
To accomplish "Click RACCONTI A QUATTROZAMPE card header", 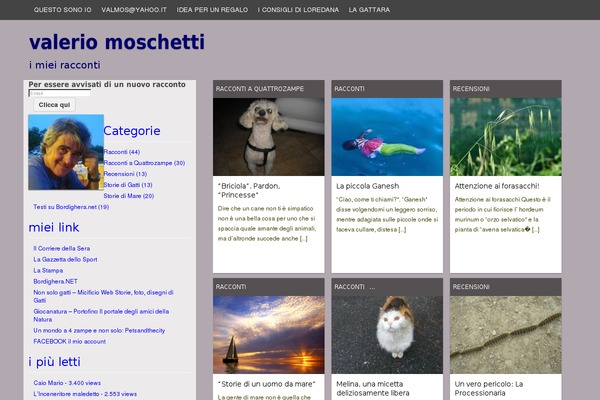I will click(x=260, y=89).
